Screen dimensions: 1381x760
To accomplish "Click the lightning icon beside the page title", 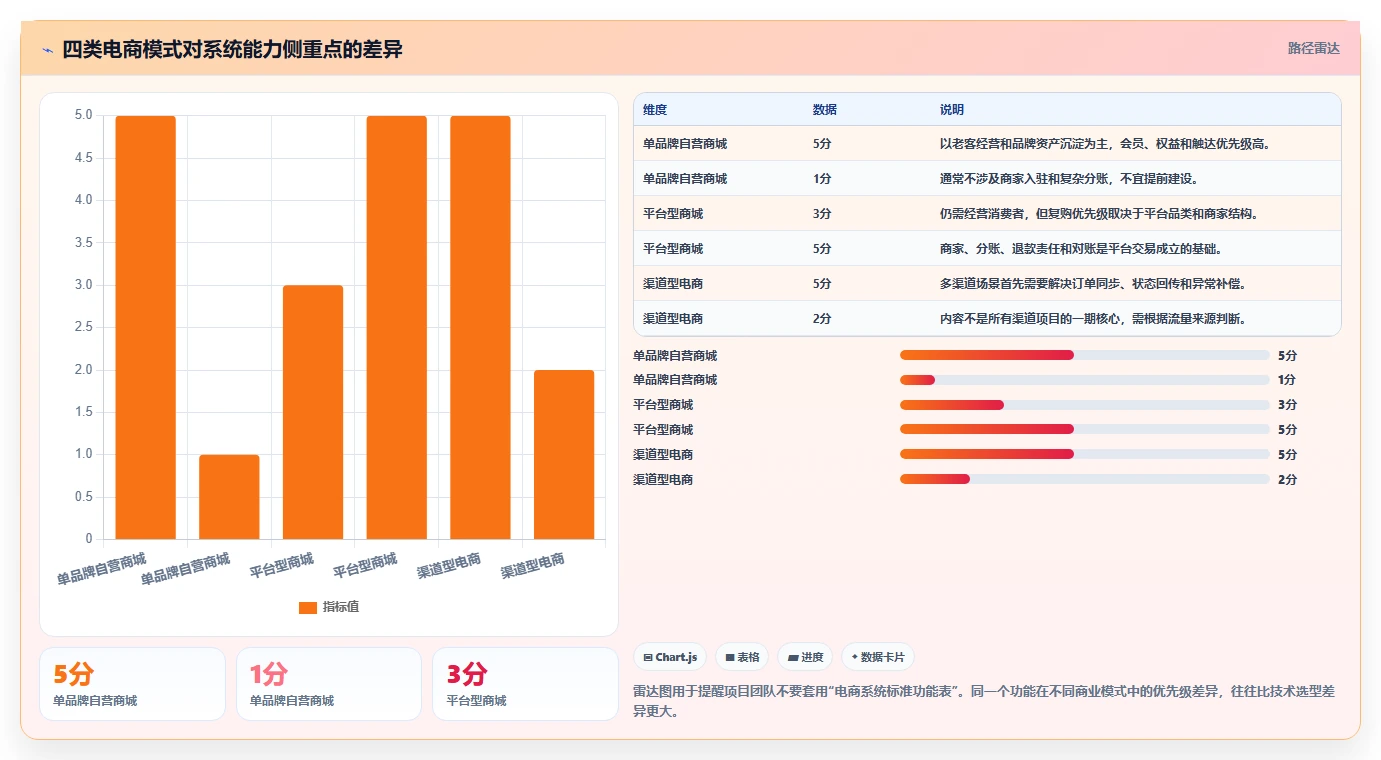I will (x=48, y=50).
